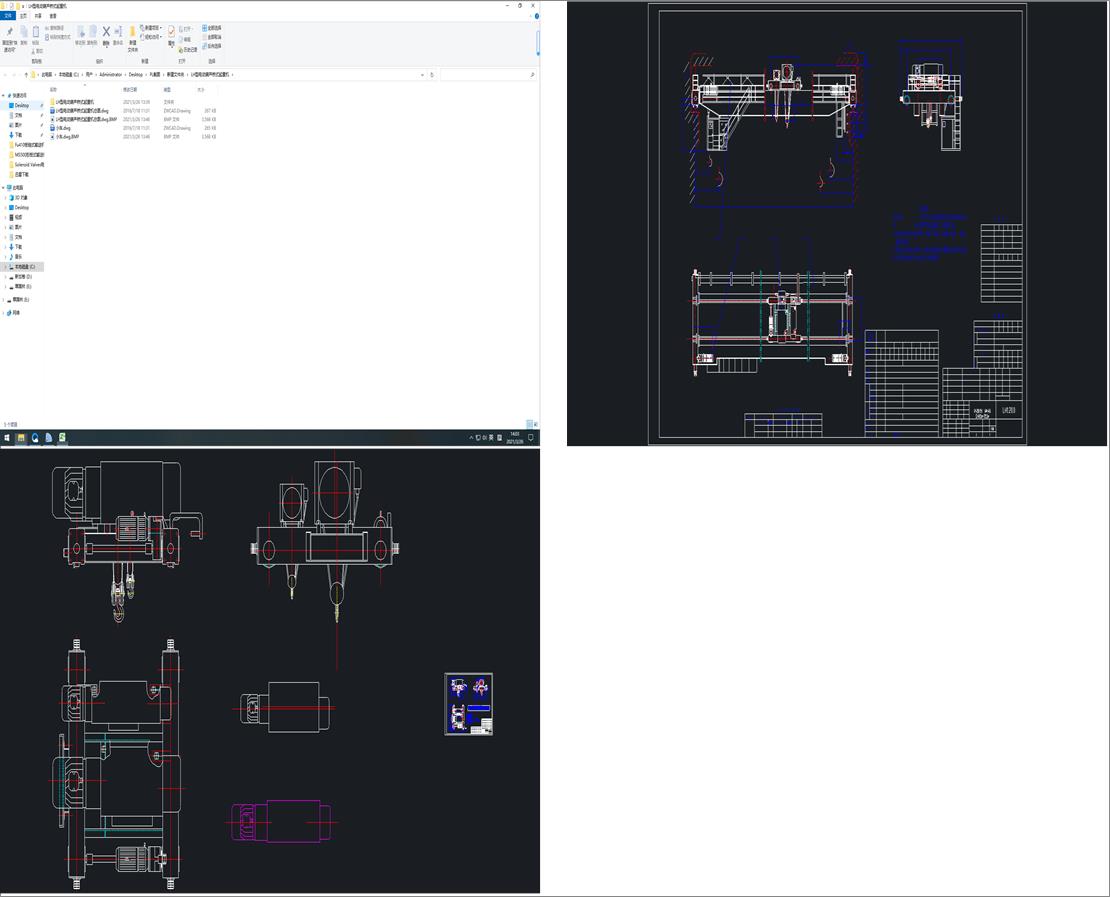Click the small drawing thumbnail in CAD view

[469, 704]
